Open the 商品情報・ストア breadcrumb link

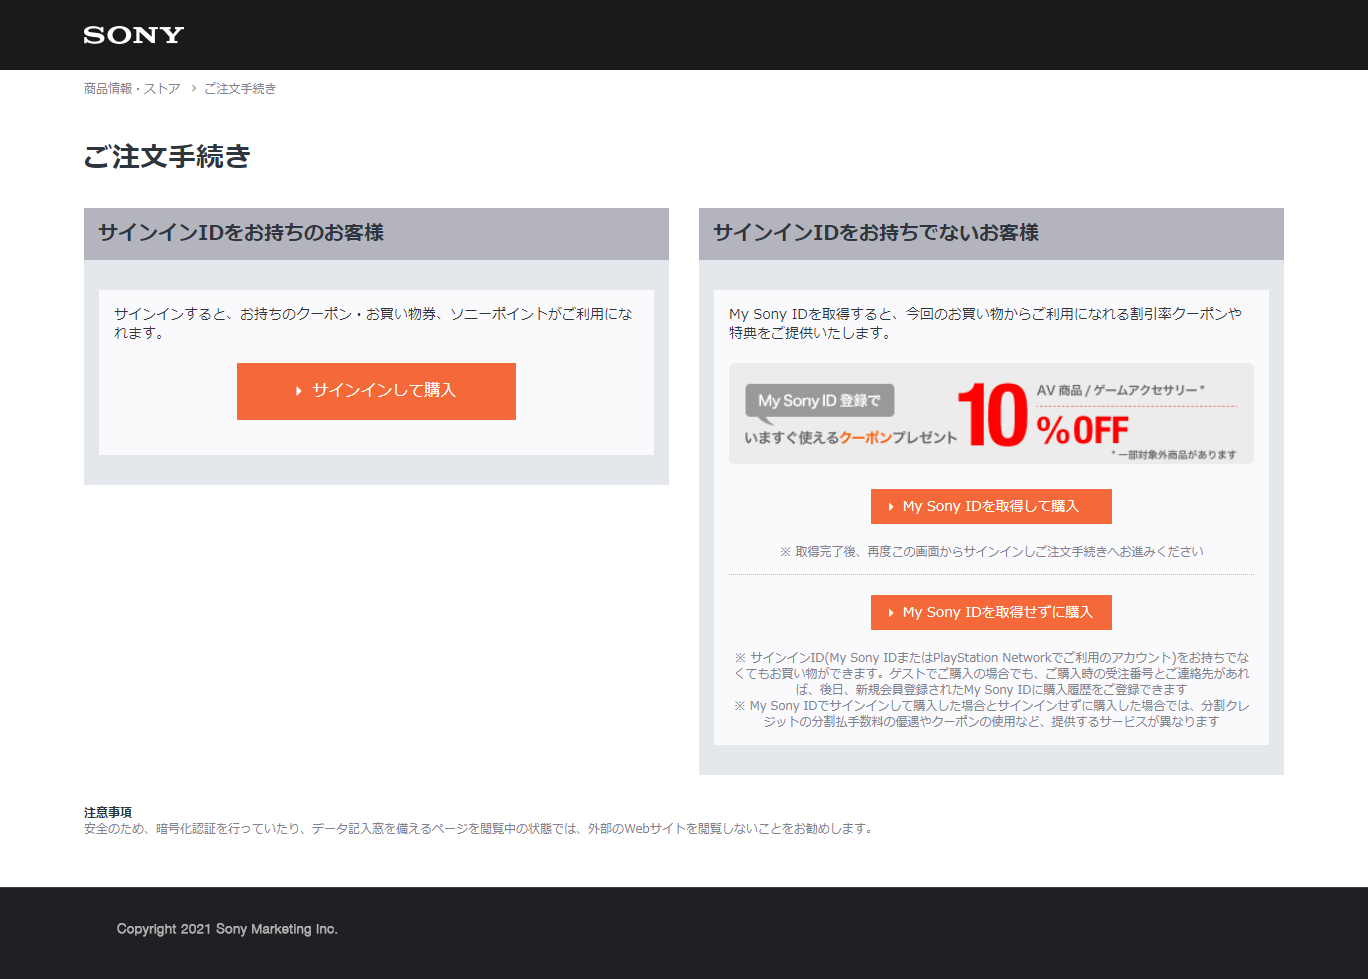pos(132,89)
